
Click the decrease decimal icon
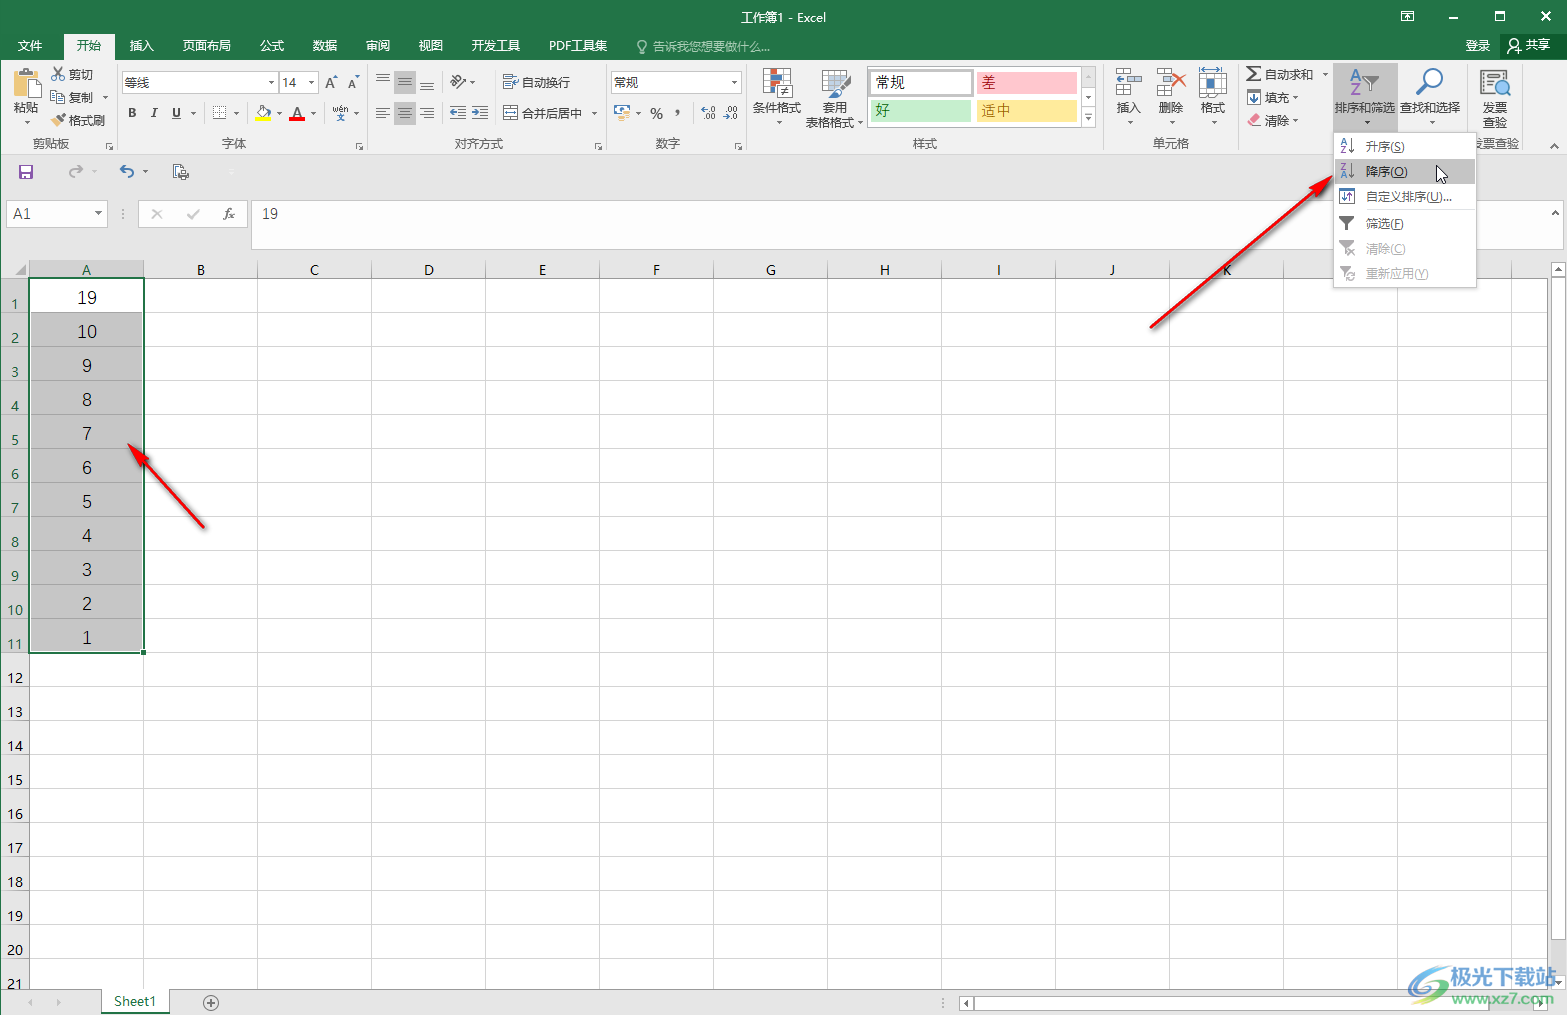click(x=731, y=113)
